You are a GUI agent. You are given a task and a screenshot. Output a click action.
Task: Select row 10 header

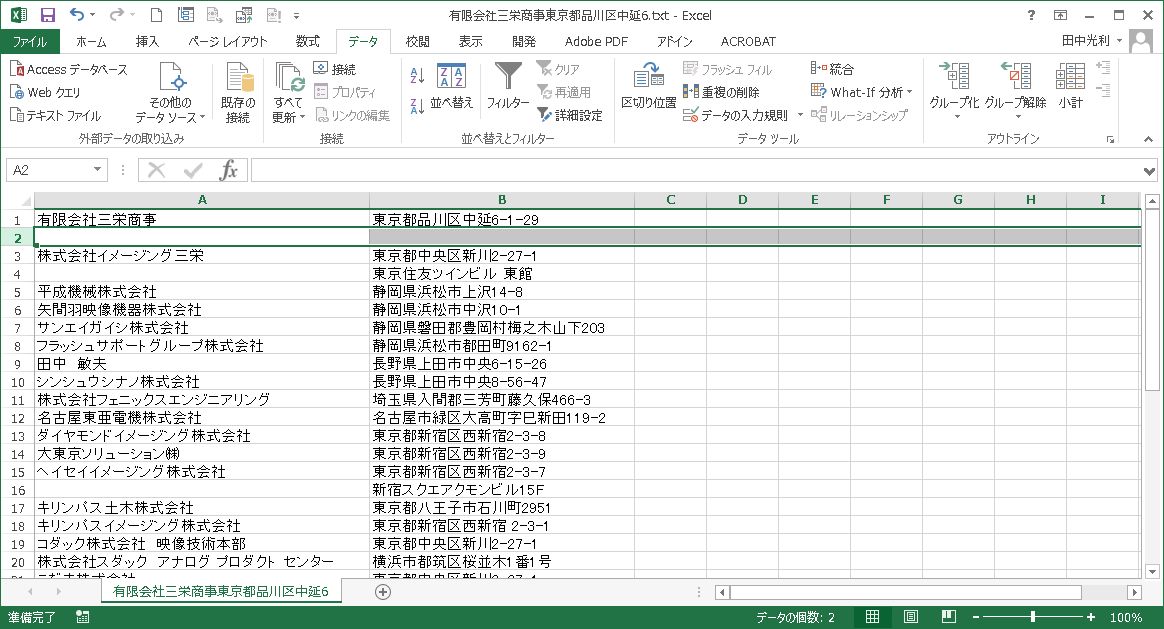(17, 382)
